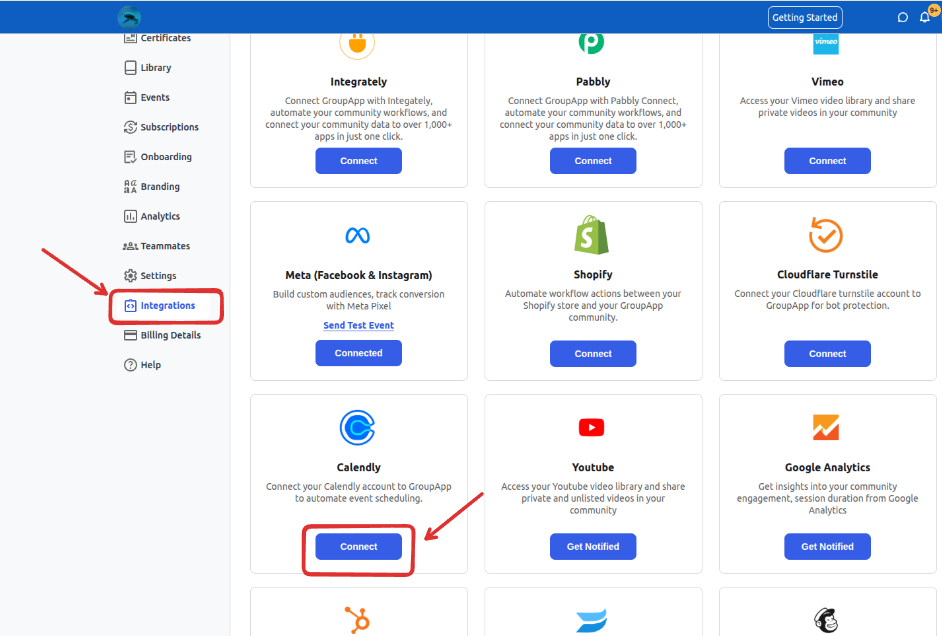Click the Integrations code icon
The height and width of the screenshot is (636, 942).
point(130,306)
